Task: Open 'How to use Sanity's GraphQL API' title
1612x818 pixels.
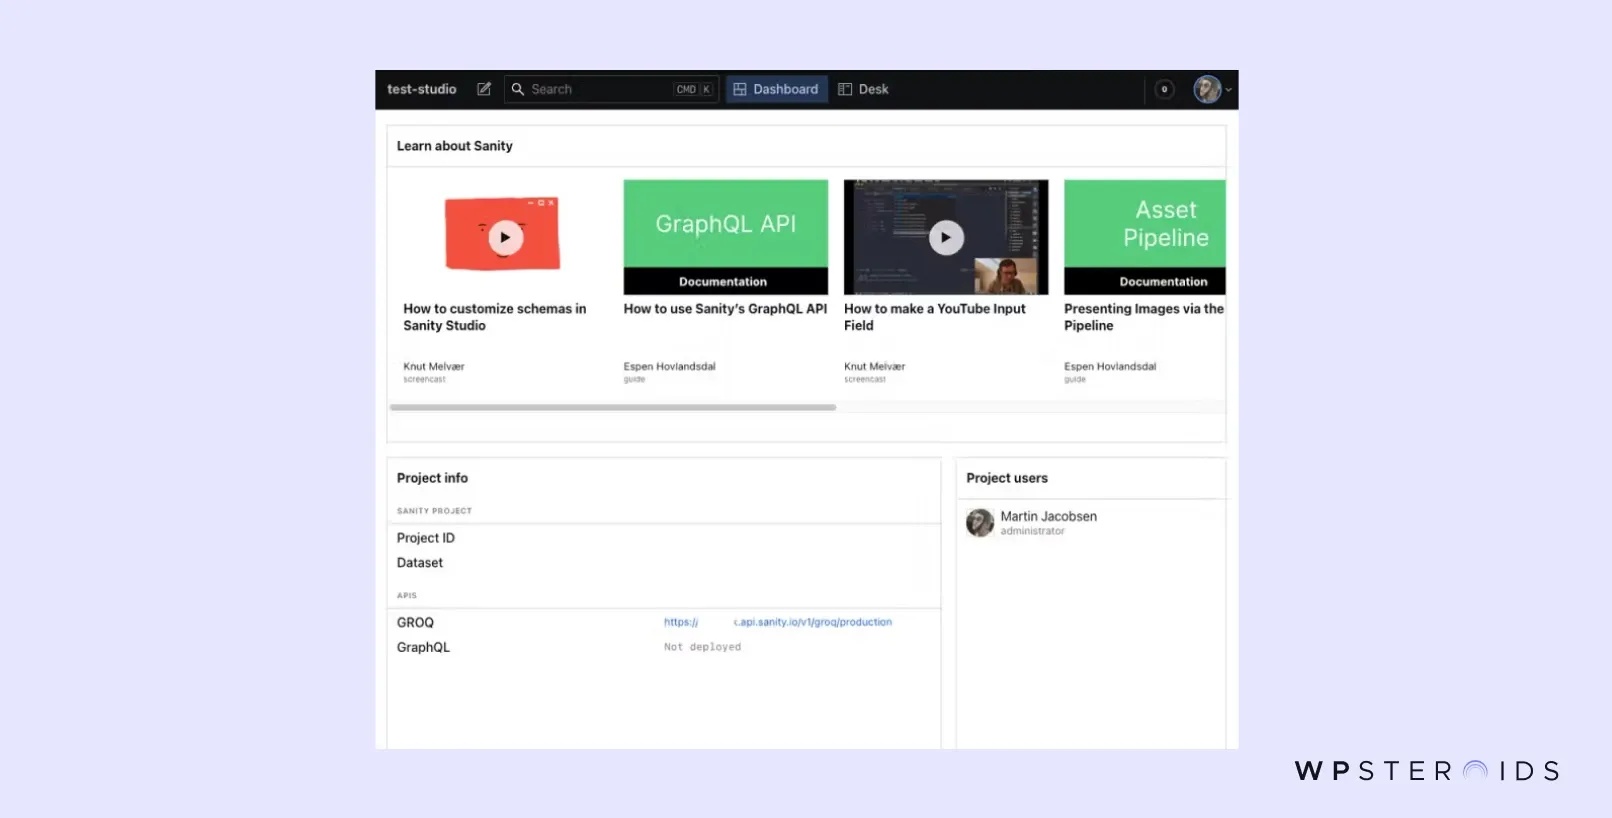Action: click(x=725, y=309)
